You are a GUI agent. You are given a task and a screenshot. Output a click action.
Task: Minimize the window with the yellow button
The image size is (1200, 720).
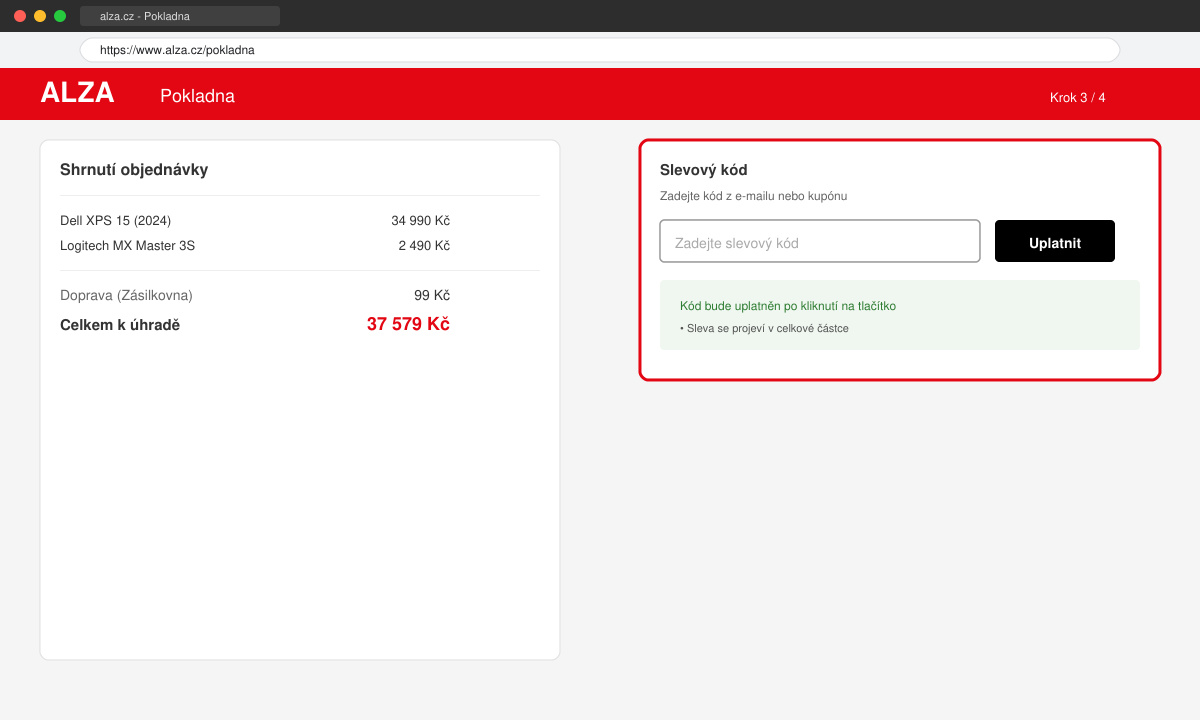(x=40, y=16)
